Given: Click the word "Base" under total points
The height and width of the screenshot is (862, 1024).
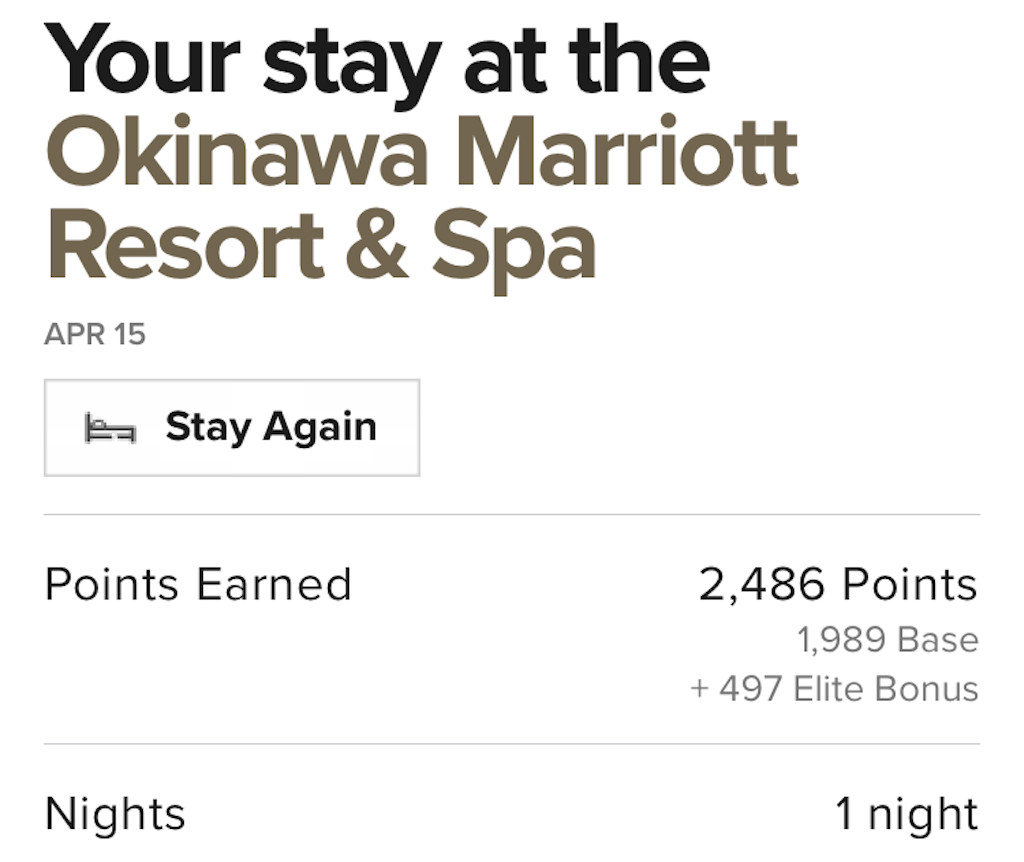Looking at the screenshot, I should click(938, 639).
